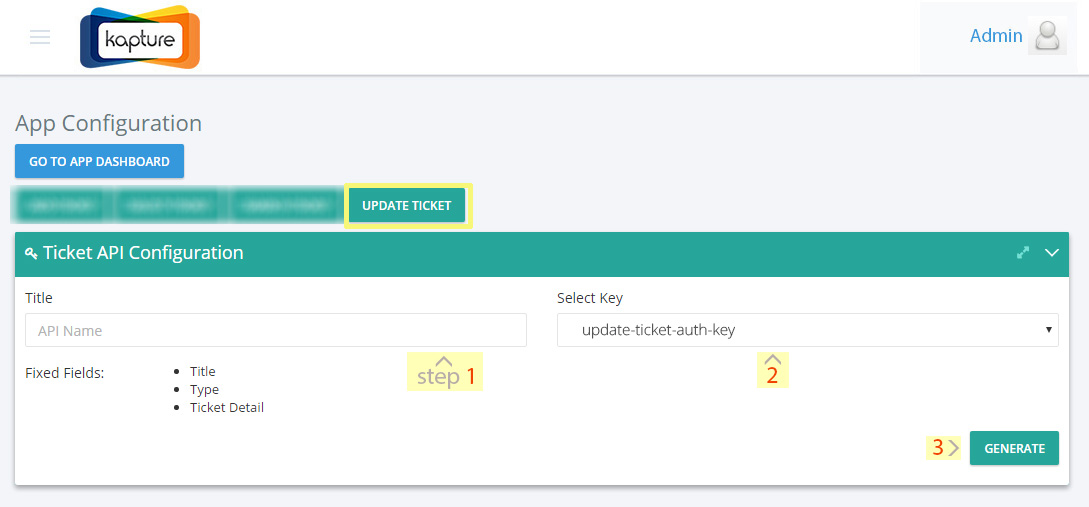Screen dimensions: 1089x507
Task: Click the Ticket API Configuration header title
Action: 143,253
